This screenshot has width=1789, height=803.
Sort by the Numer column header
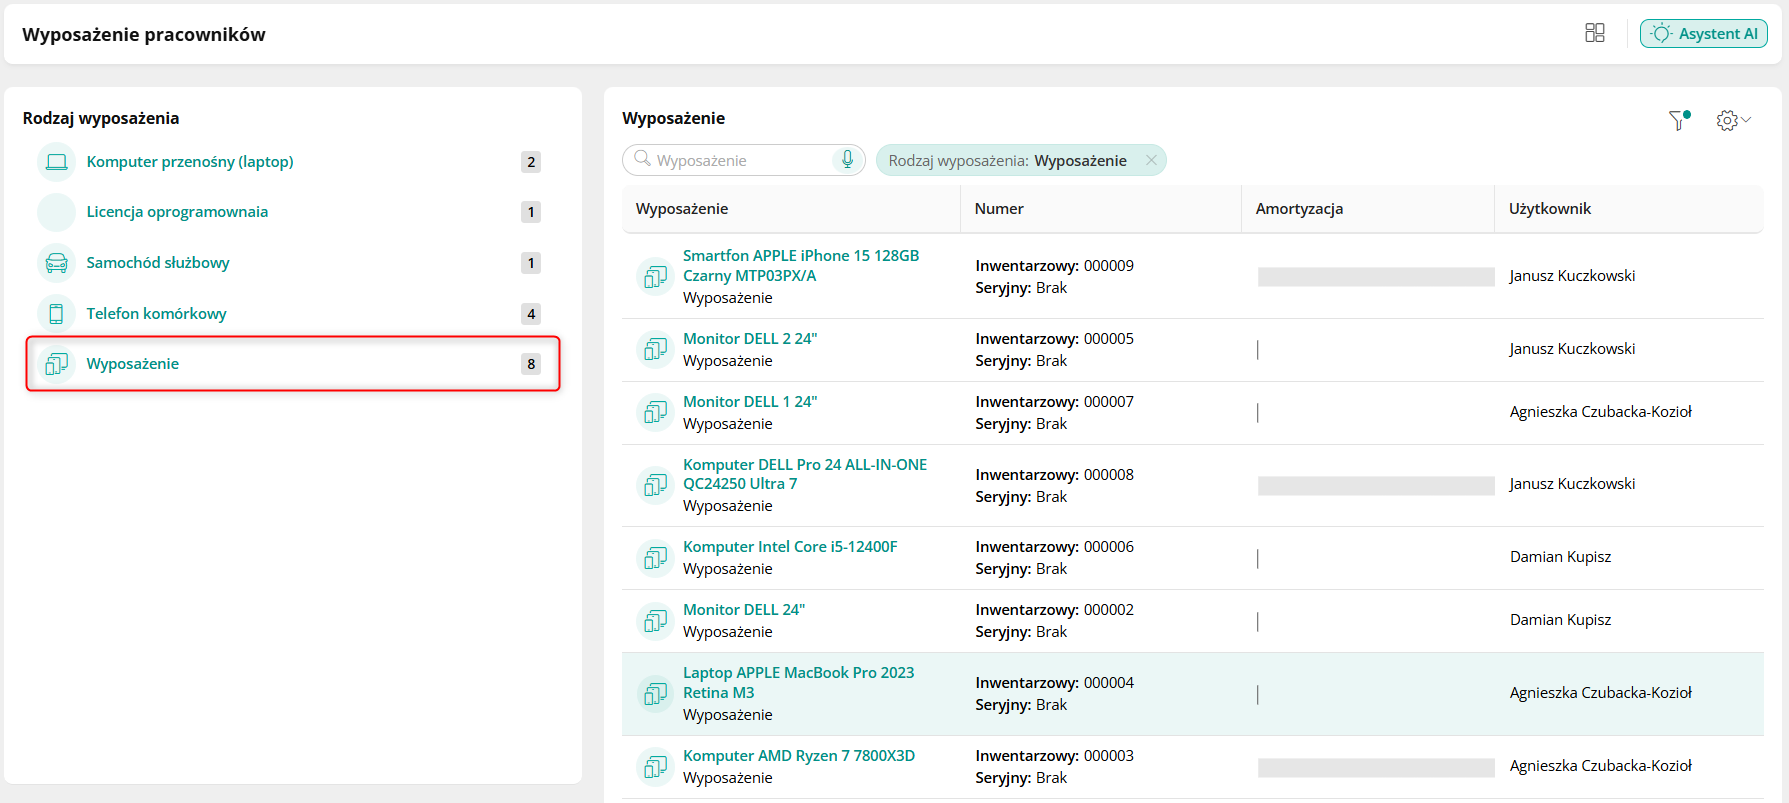[999, 209]
